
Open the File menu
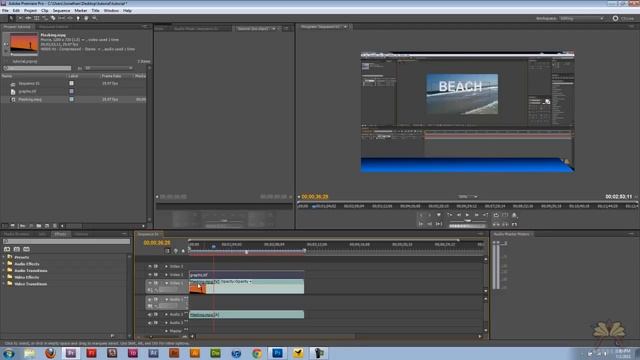tap(5, 11)
